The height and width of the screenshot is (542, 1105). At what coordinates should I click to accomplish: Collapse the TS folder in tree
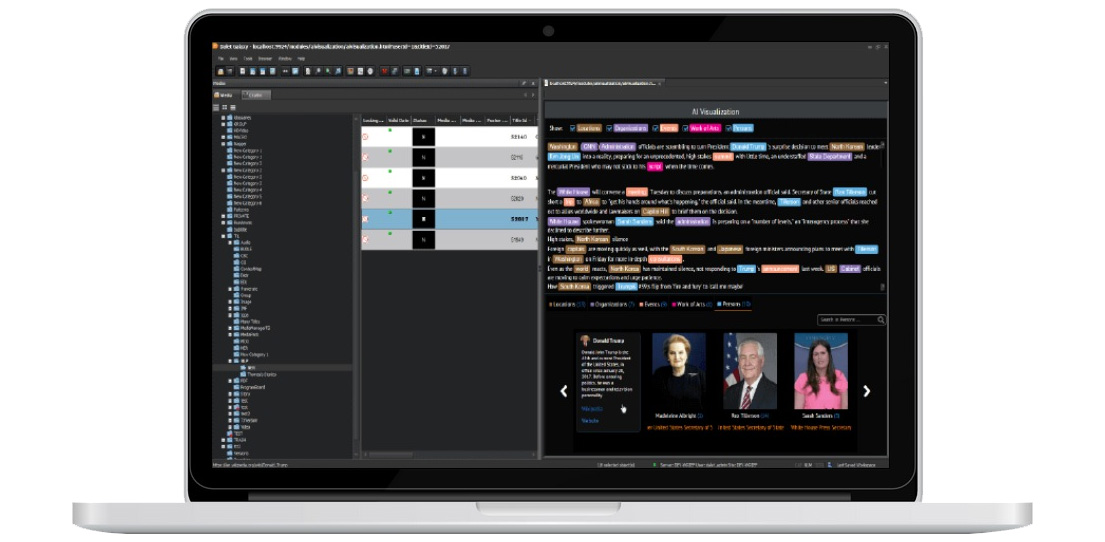[x=223, y=235]
